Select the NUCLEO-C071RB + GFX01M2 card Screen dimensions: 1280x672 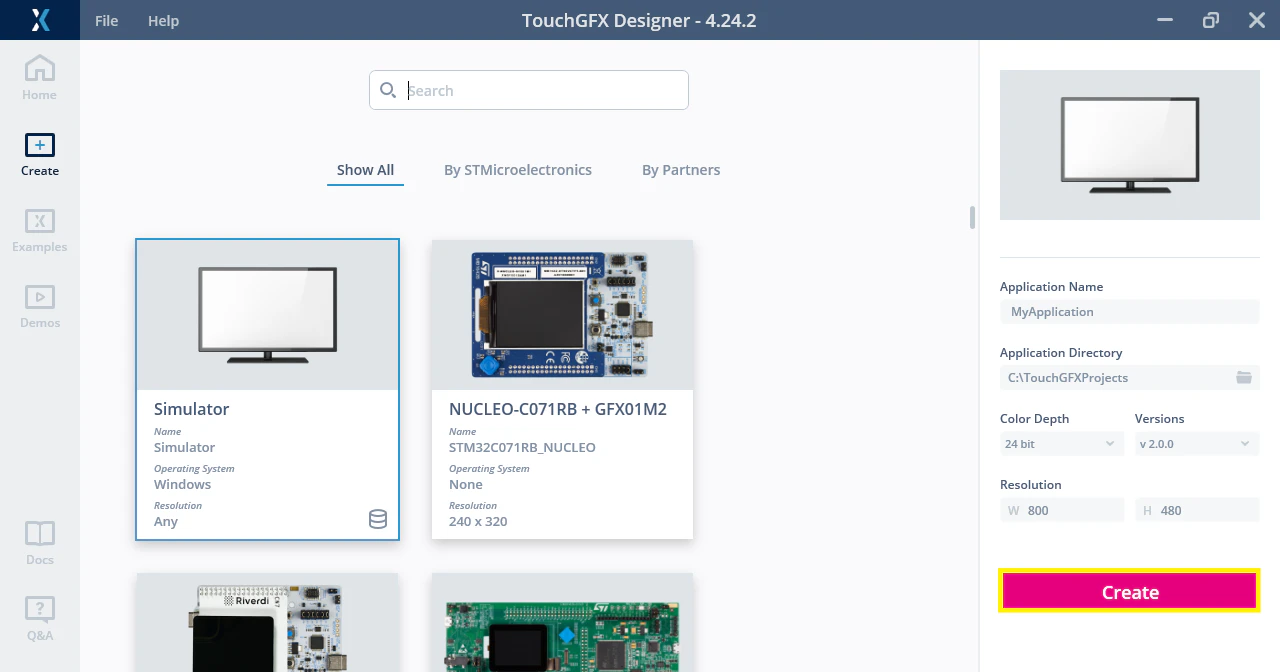tap(562, 389)
